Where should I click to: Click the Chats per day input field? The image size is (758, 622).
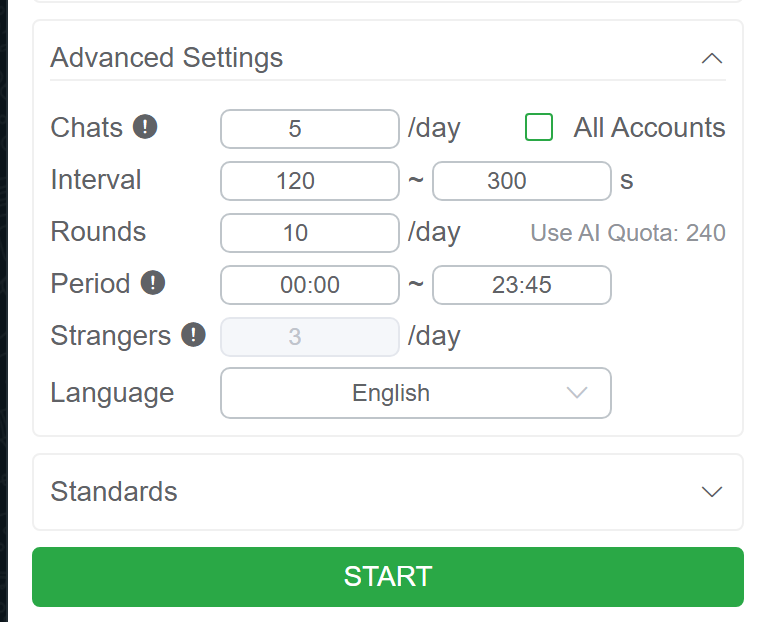pyautogui.click(x=310, y=129)
